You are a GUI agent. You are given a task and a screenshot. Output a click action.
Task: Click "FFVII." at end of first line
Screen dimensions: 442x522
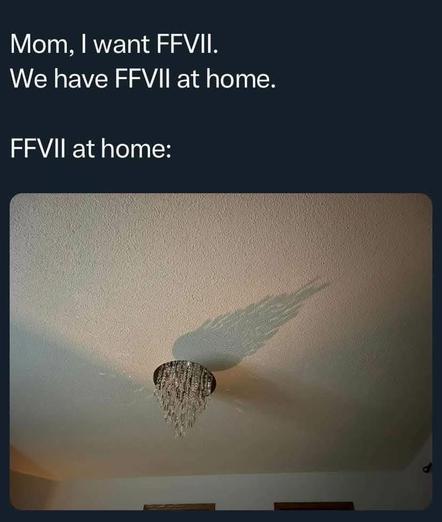(x=188, y=44)
